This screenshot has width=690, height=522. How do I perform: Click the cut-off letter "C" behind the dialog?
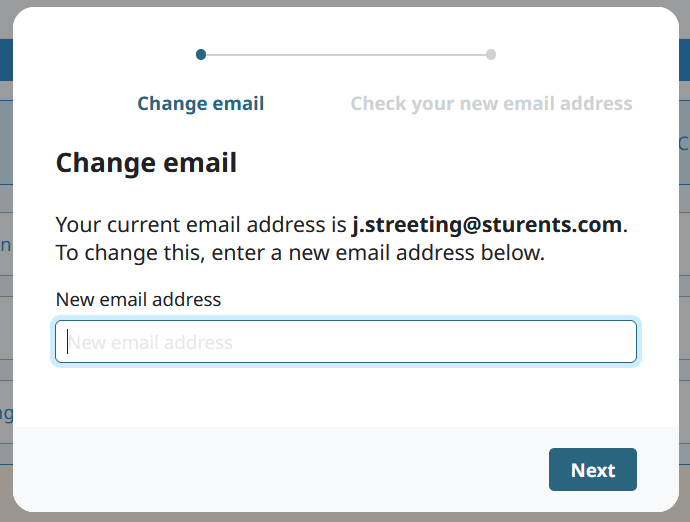[684, 143]
